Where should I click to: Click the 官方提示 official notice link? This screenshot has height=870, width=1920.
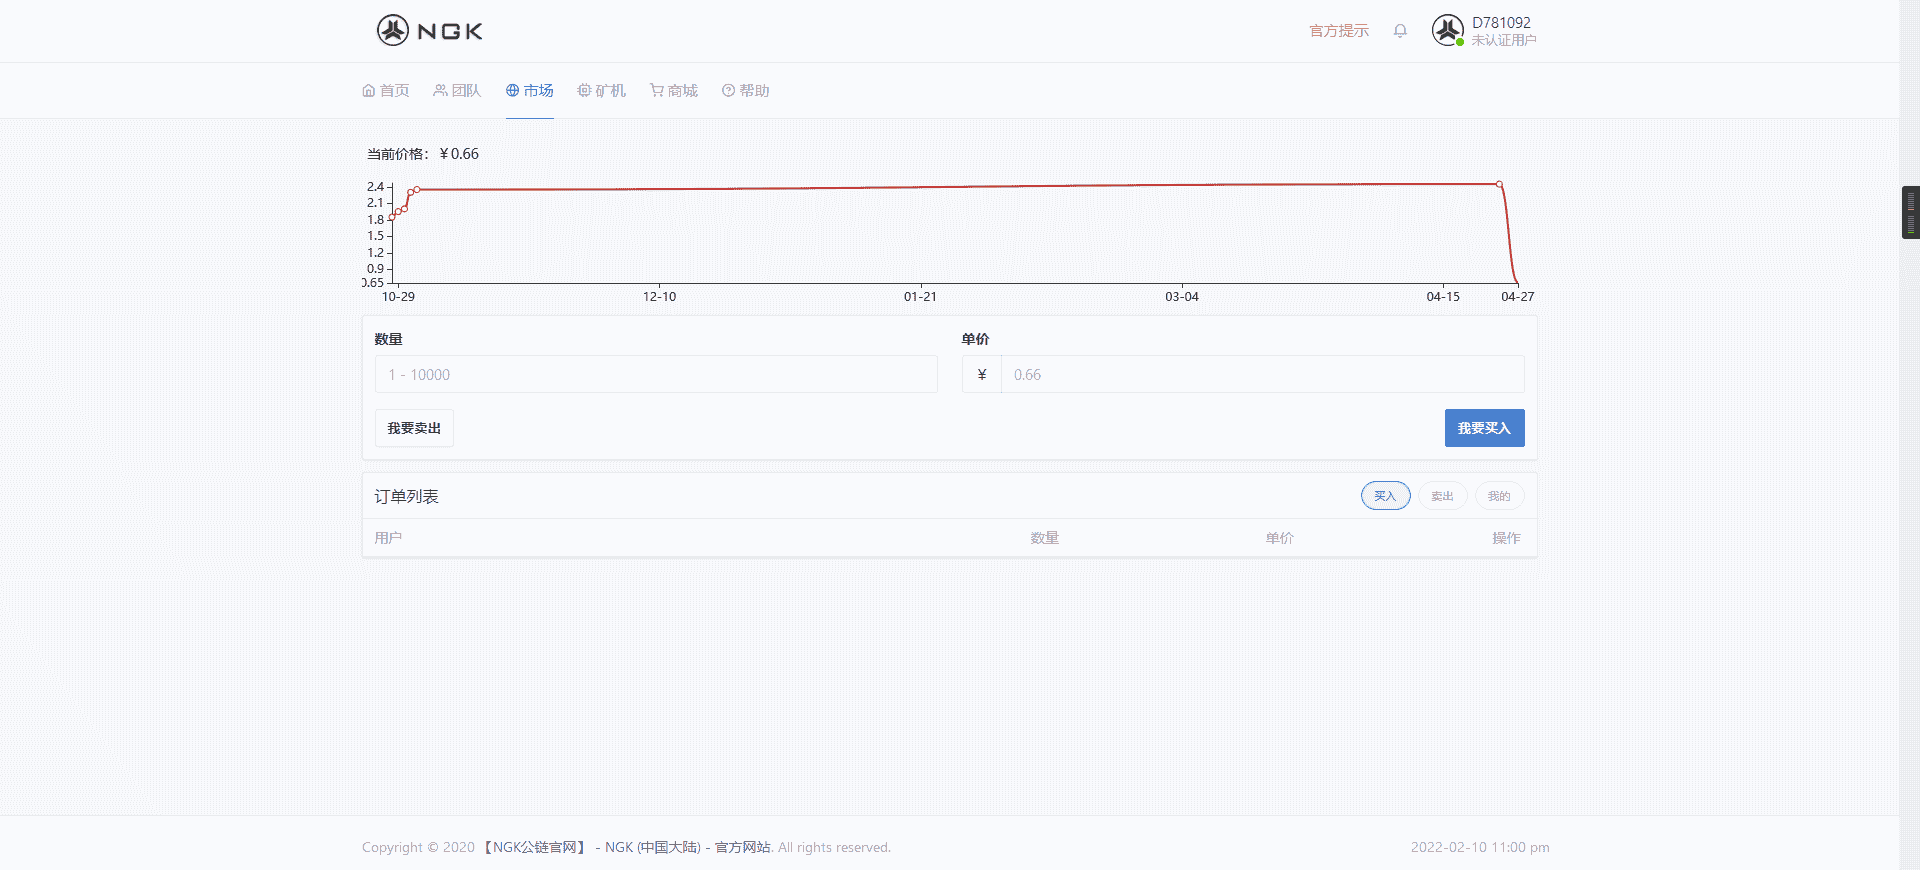[1338, 31]
